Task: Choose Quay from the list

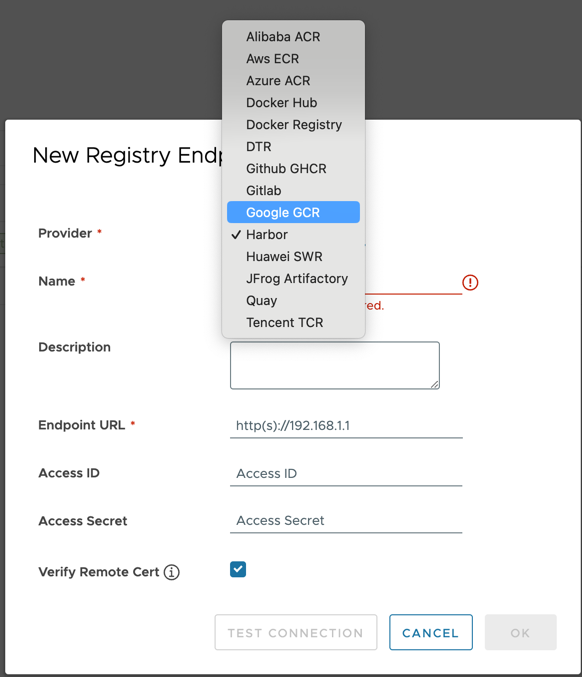Action: [x=293, y=301]
